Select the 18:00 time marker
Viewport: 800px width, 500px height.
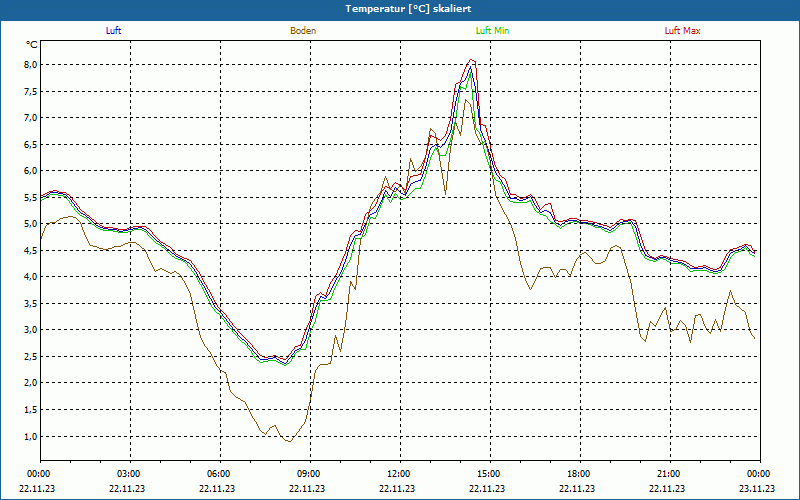578,474
